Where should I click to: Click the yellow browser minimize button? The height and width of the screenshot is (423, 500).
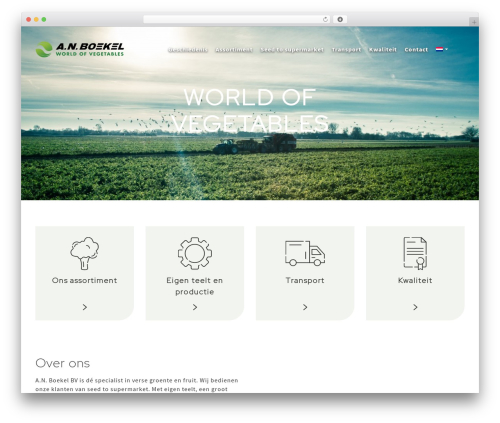pyautogui.click(x=36, y=19)
